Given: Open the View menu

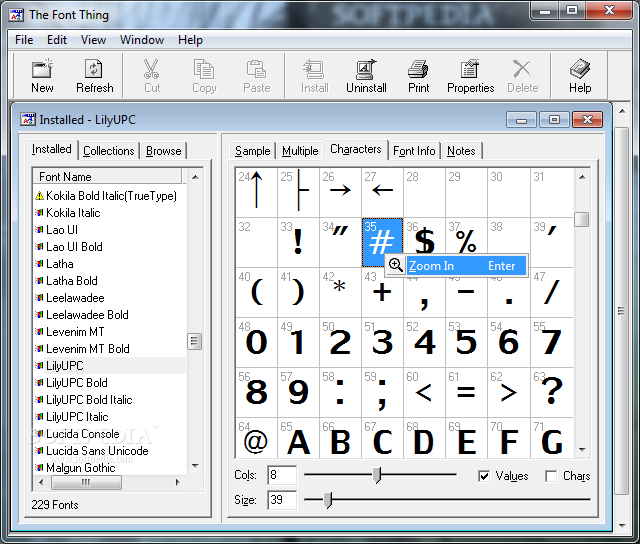Looking at the screenshot, I should tap(93, 40).
